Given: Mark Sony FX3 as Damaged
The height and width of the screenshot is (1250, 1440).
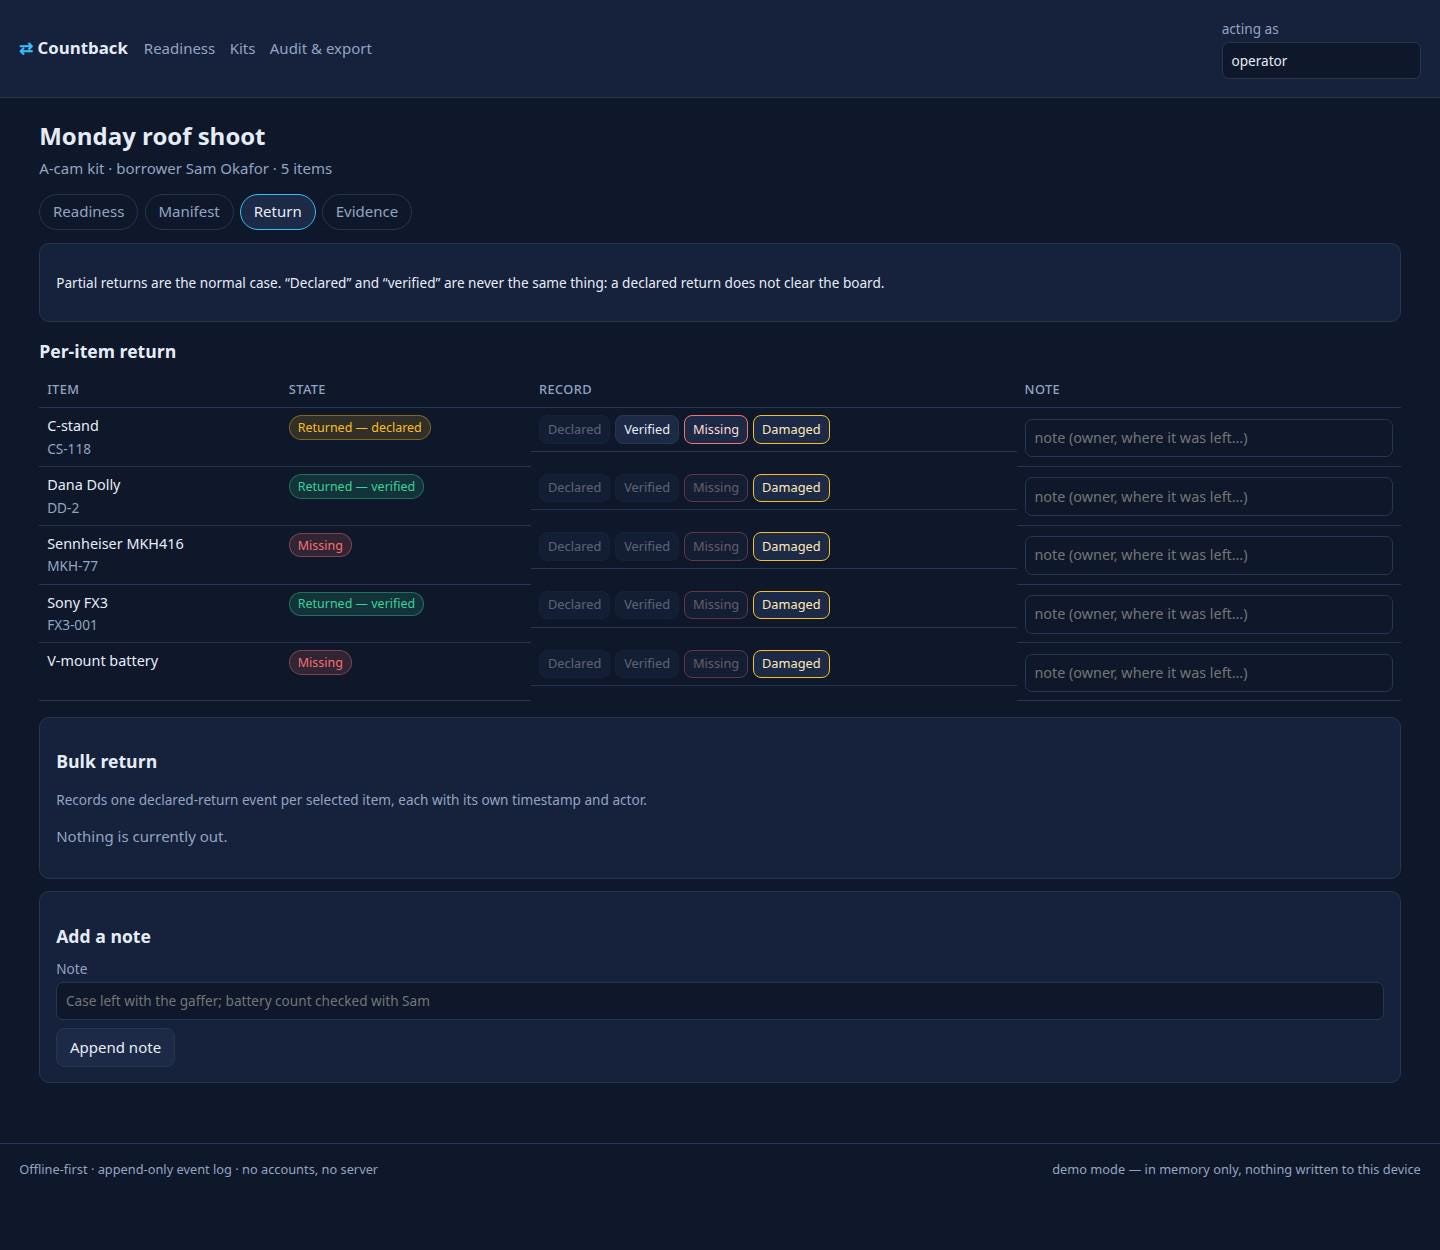Looking at the screenshot, I should [791, 605].
